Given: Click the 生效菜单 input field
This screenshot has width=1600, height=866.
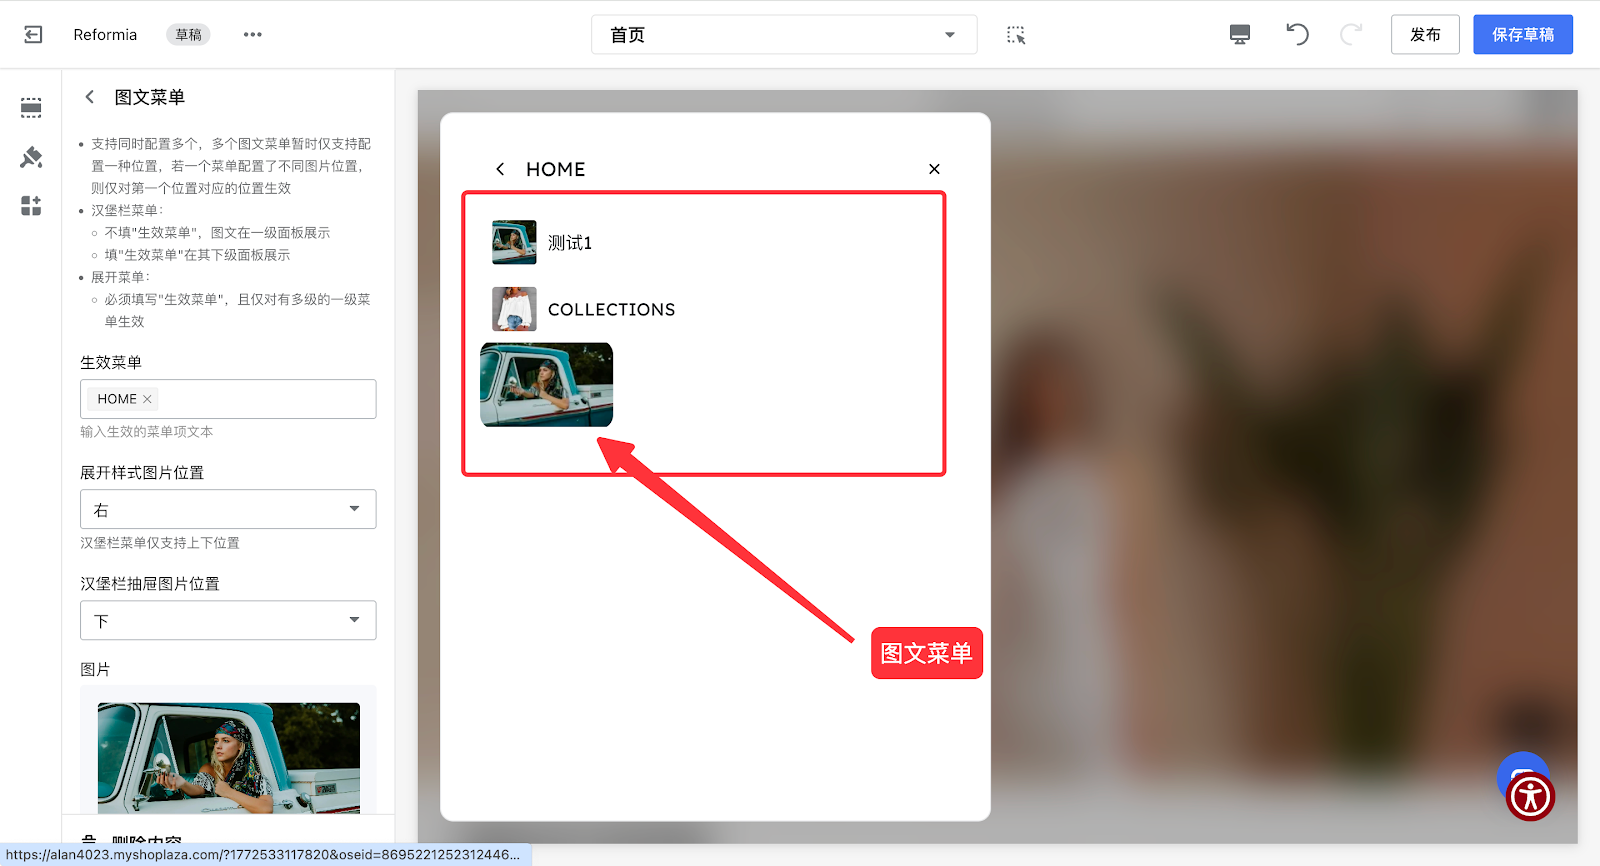Looking at the screenshot, I should [265, 399].
